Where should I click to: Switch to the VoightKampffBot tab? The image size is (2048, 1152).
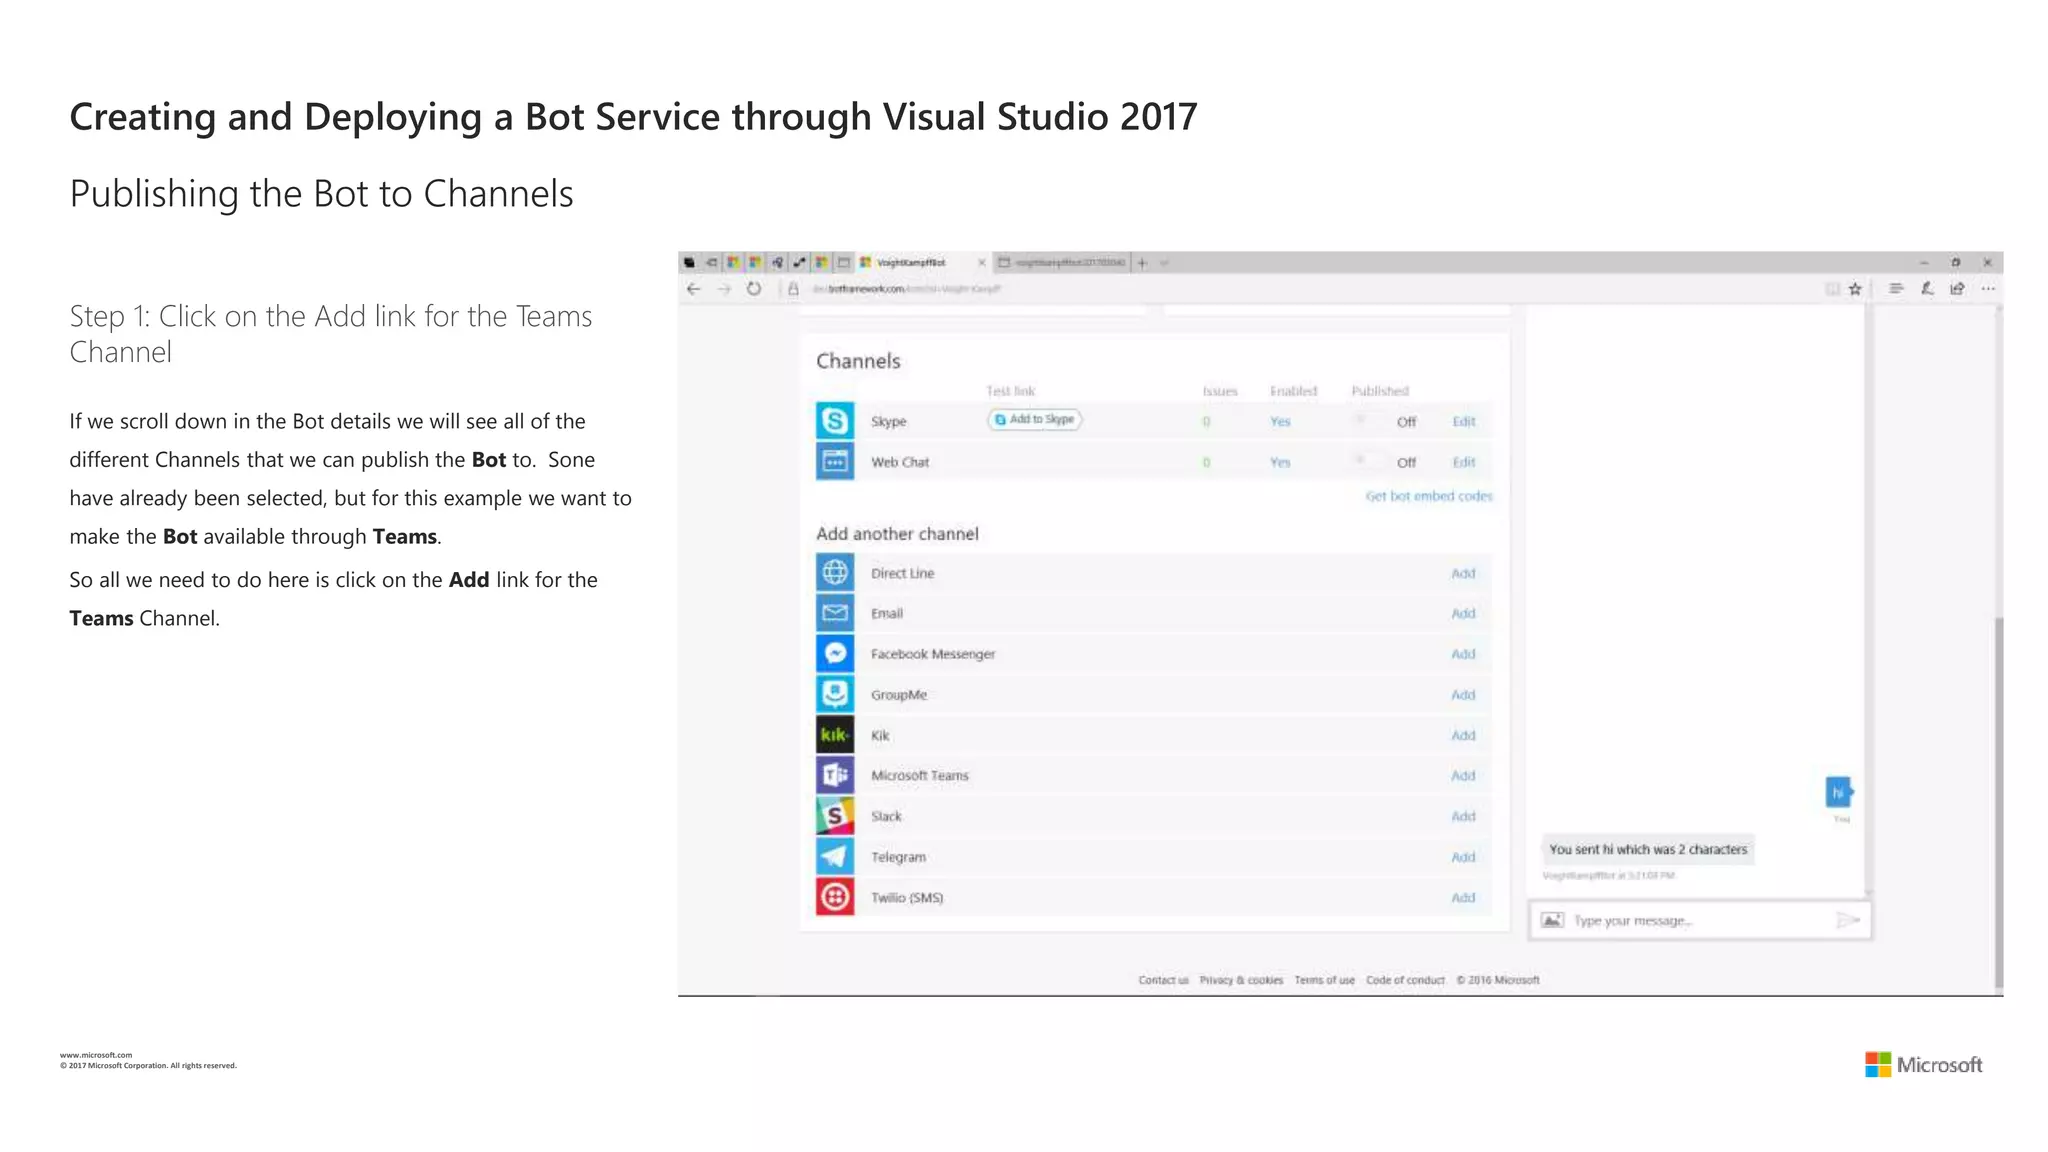[911, 263]
